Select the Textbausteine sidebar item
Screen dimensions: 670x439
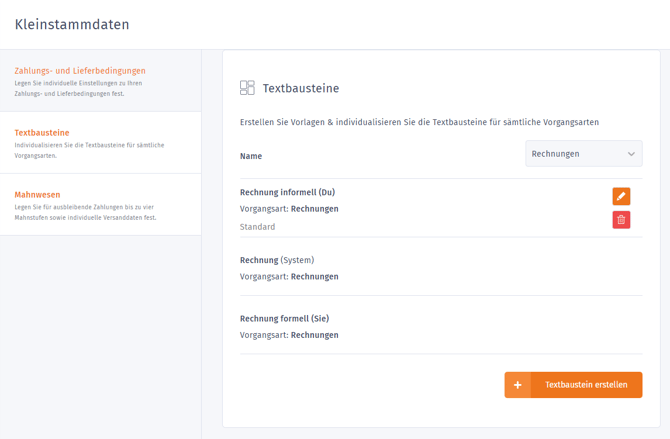tap(100, 143)
